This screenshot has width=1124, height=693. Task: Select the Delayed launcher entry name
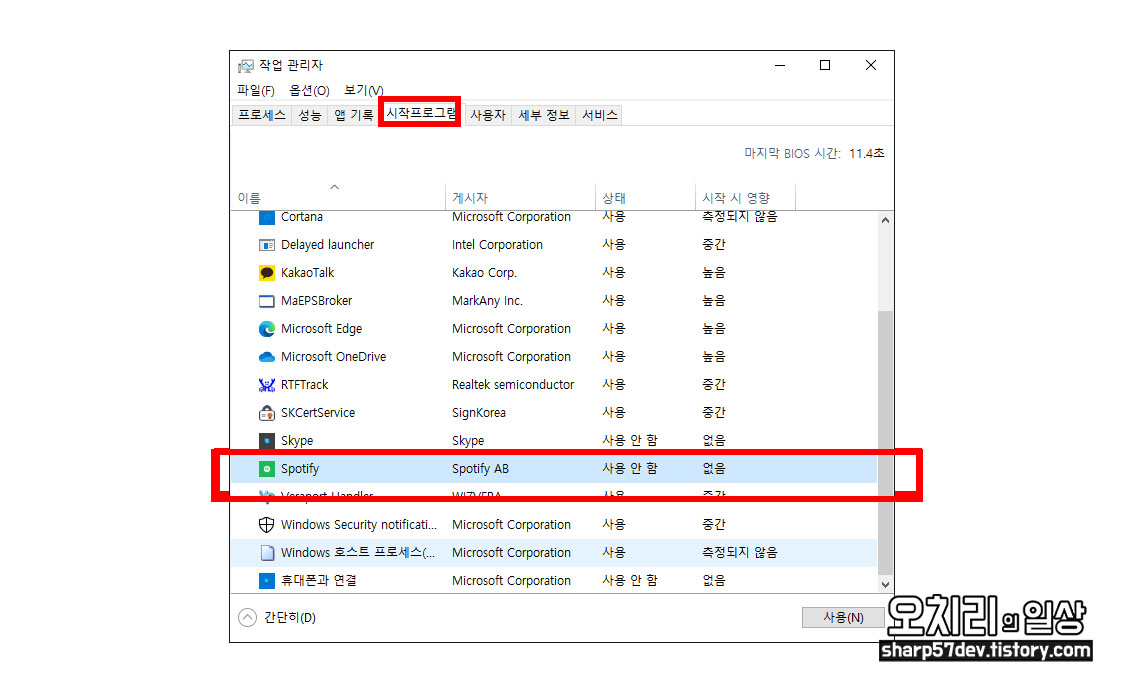(x=328, y=245)
